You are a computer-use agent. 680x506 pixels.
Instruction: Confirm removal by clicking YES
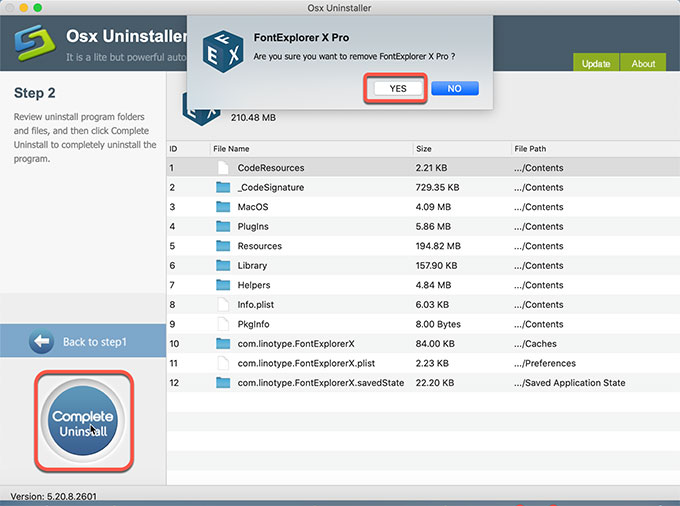click(398, 88)
